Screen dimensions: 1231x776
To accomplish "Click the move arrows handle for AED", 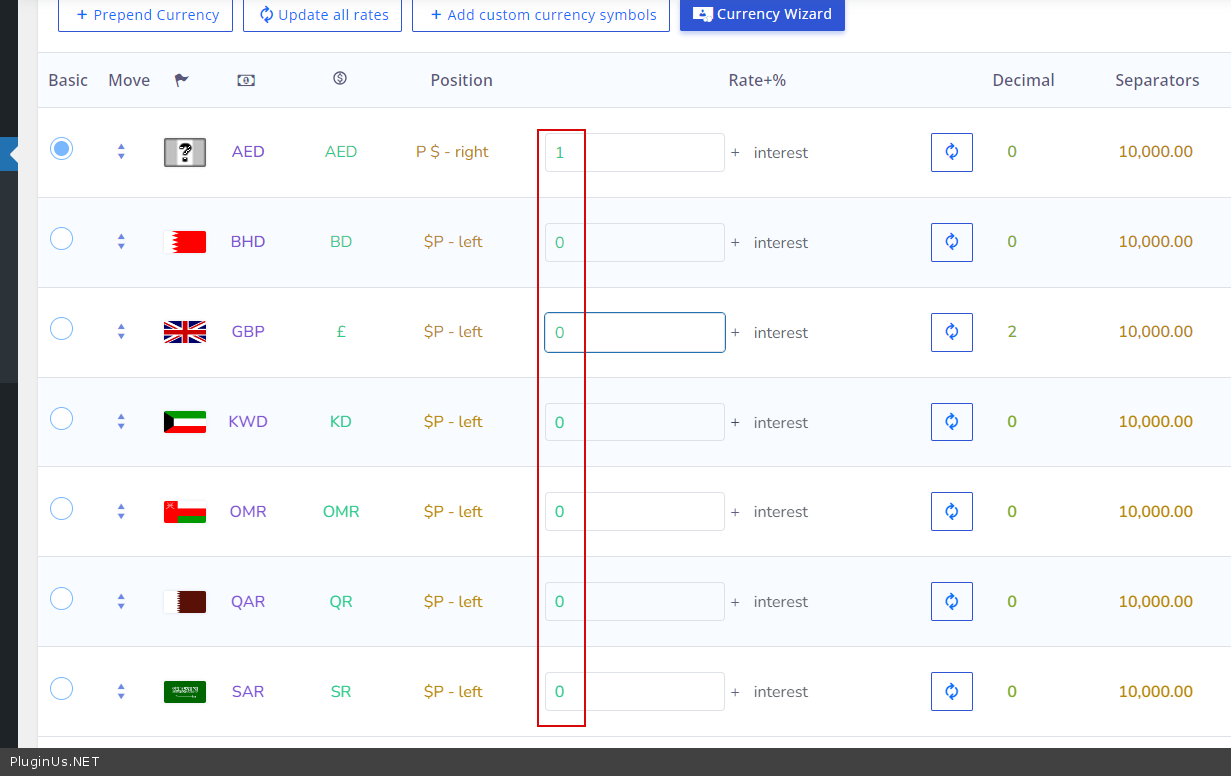I will [x=121, y=152].
